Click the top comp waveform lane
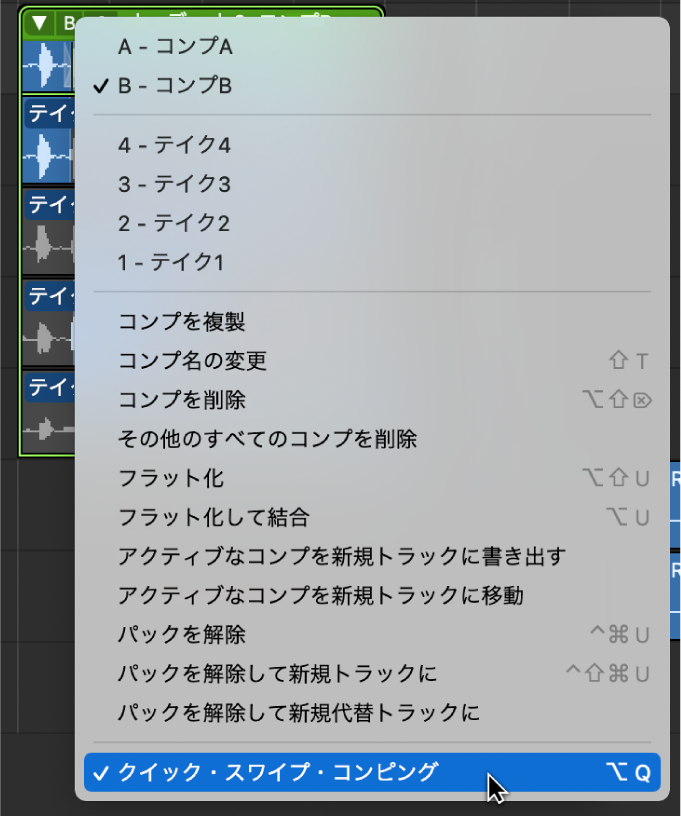 (48, 65)
